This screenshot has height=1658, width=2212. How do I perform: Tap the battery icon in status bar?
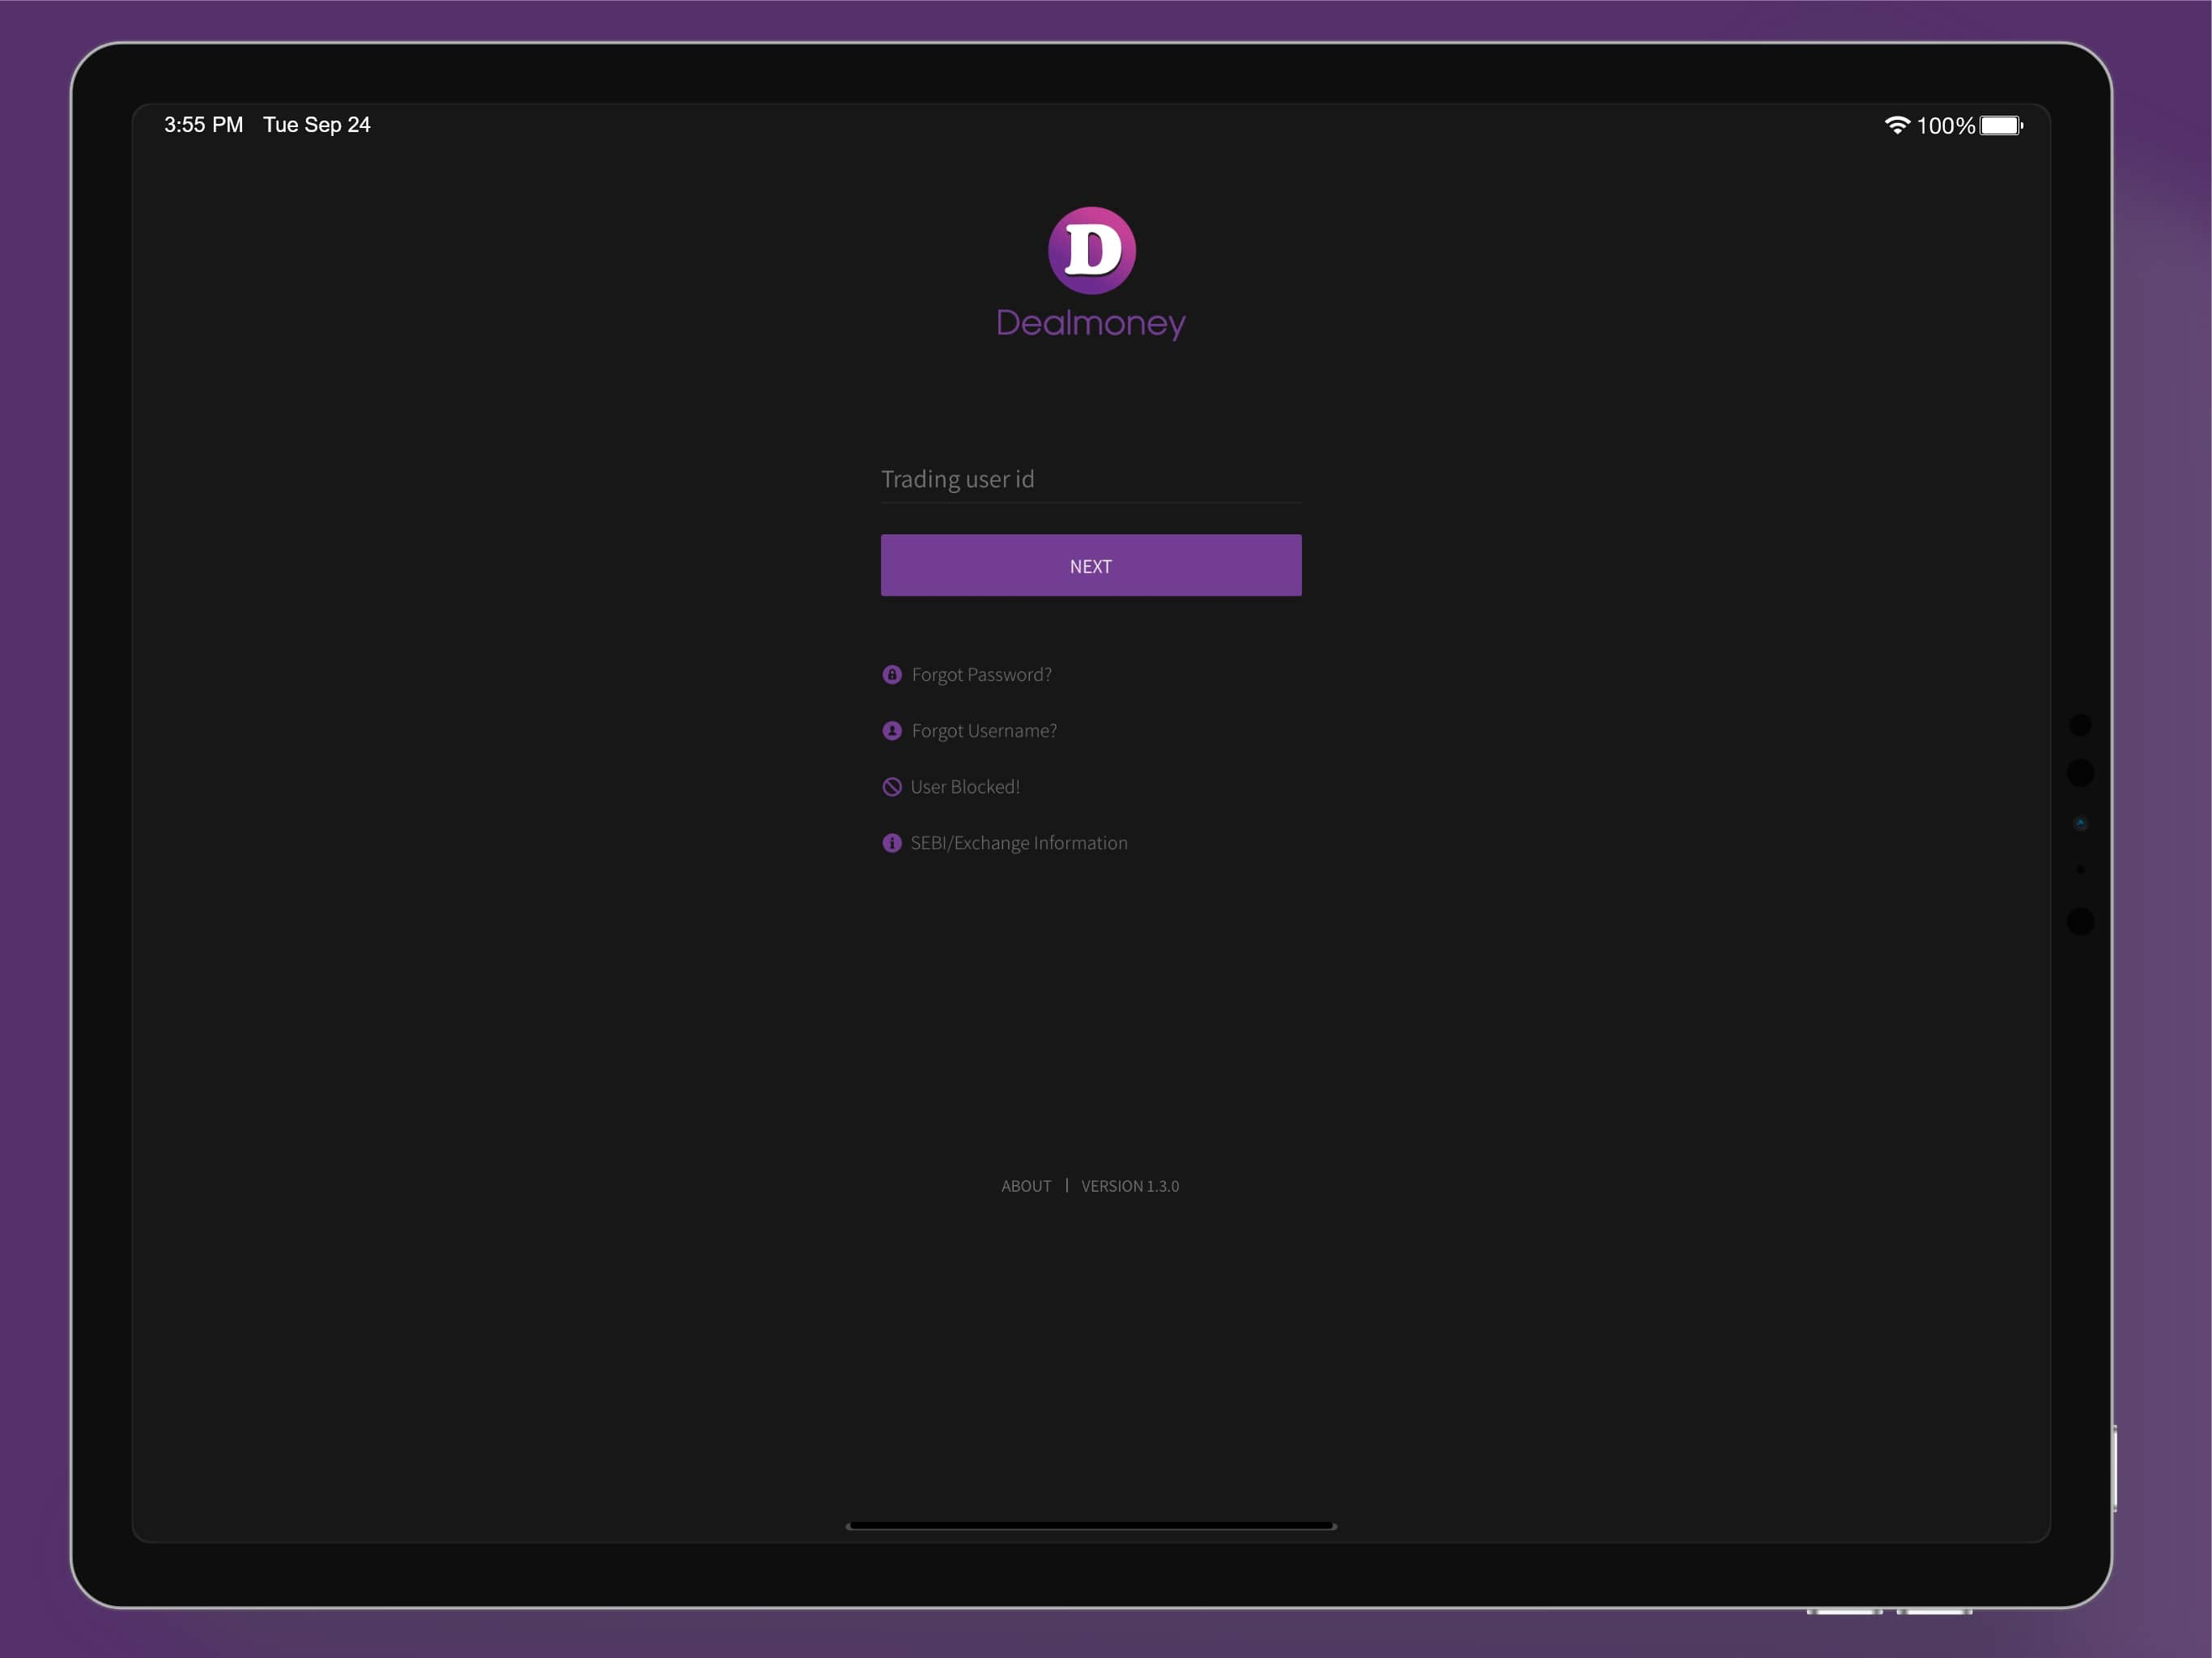(2002, 125)
